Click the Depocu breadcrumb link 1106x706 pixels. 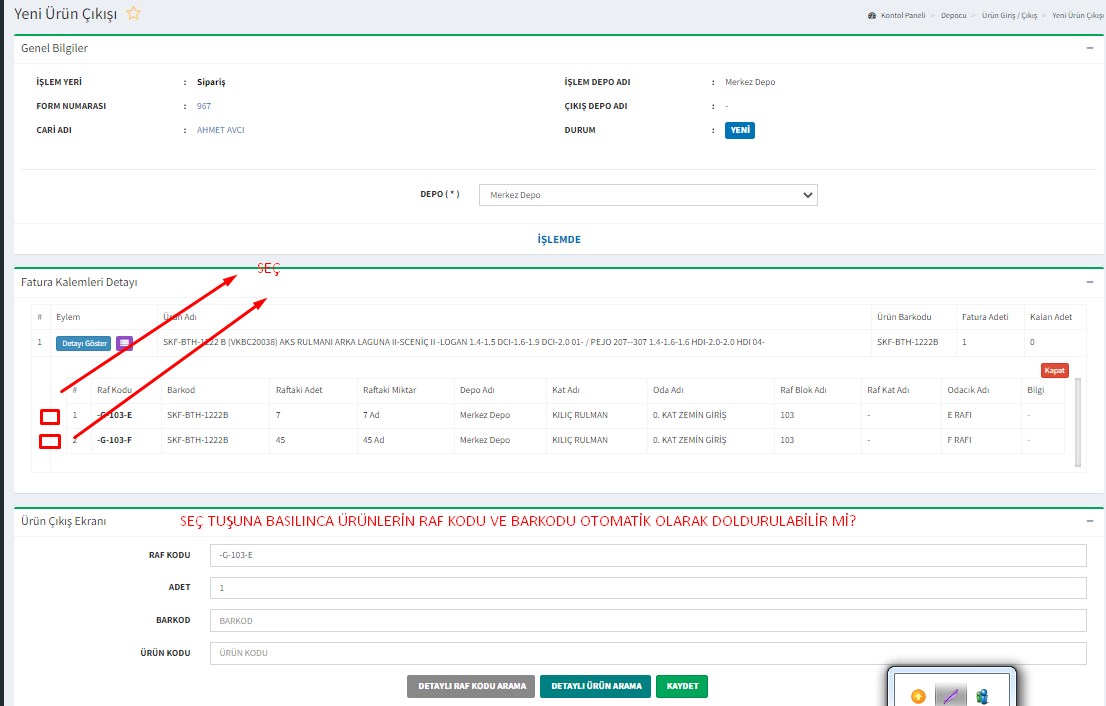pyautogui.click(x=953, y=16)
